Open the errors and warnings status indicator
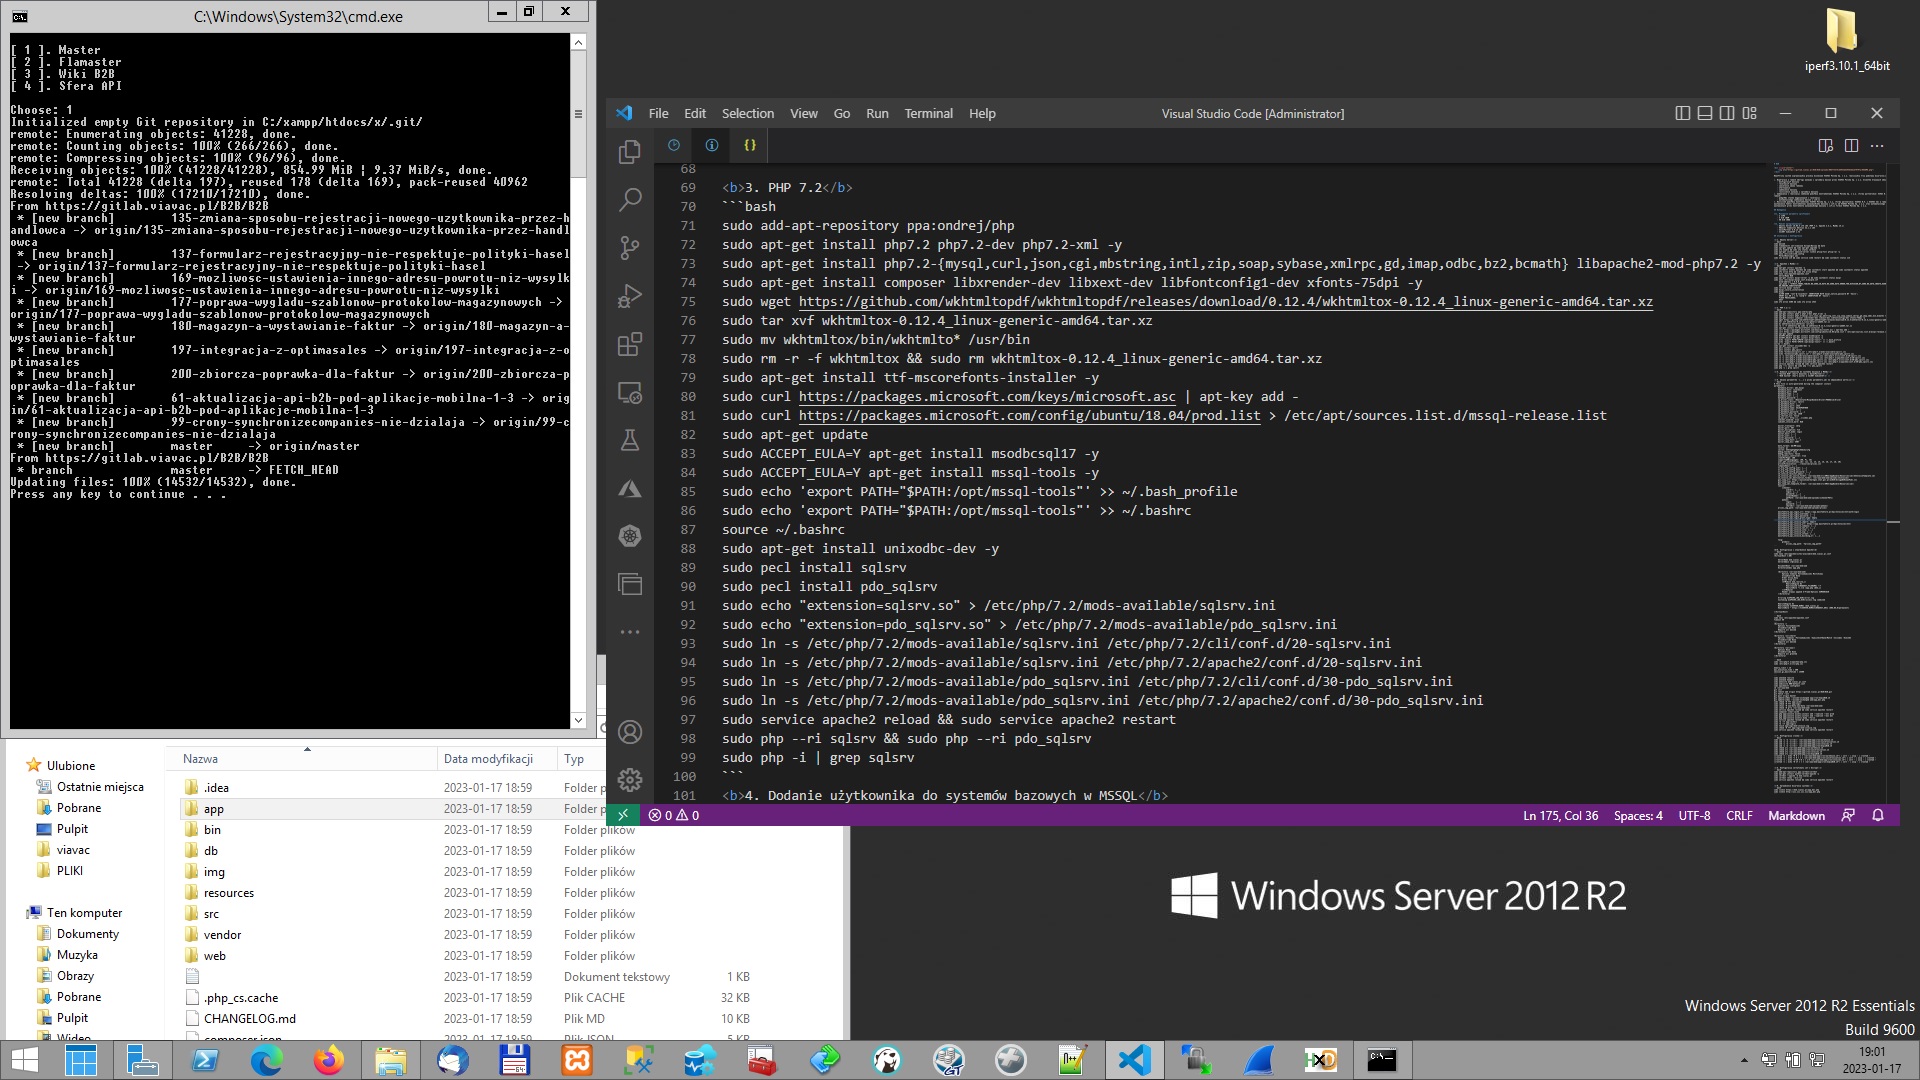 [x=674, y=815]
